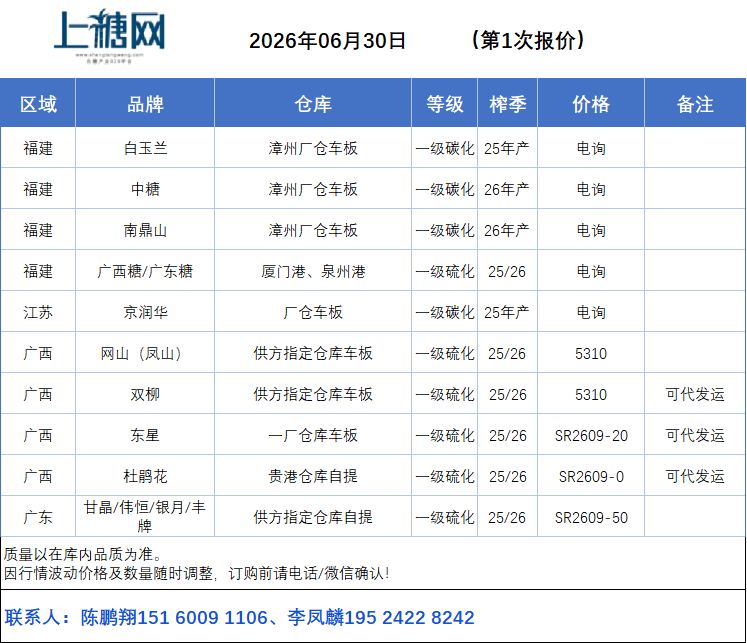Click contact 陈鹏翔151 6009 1106

174,617
